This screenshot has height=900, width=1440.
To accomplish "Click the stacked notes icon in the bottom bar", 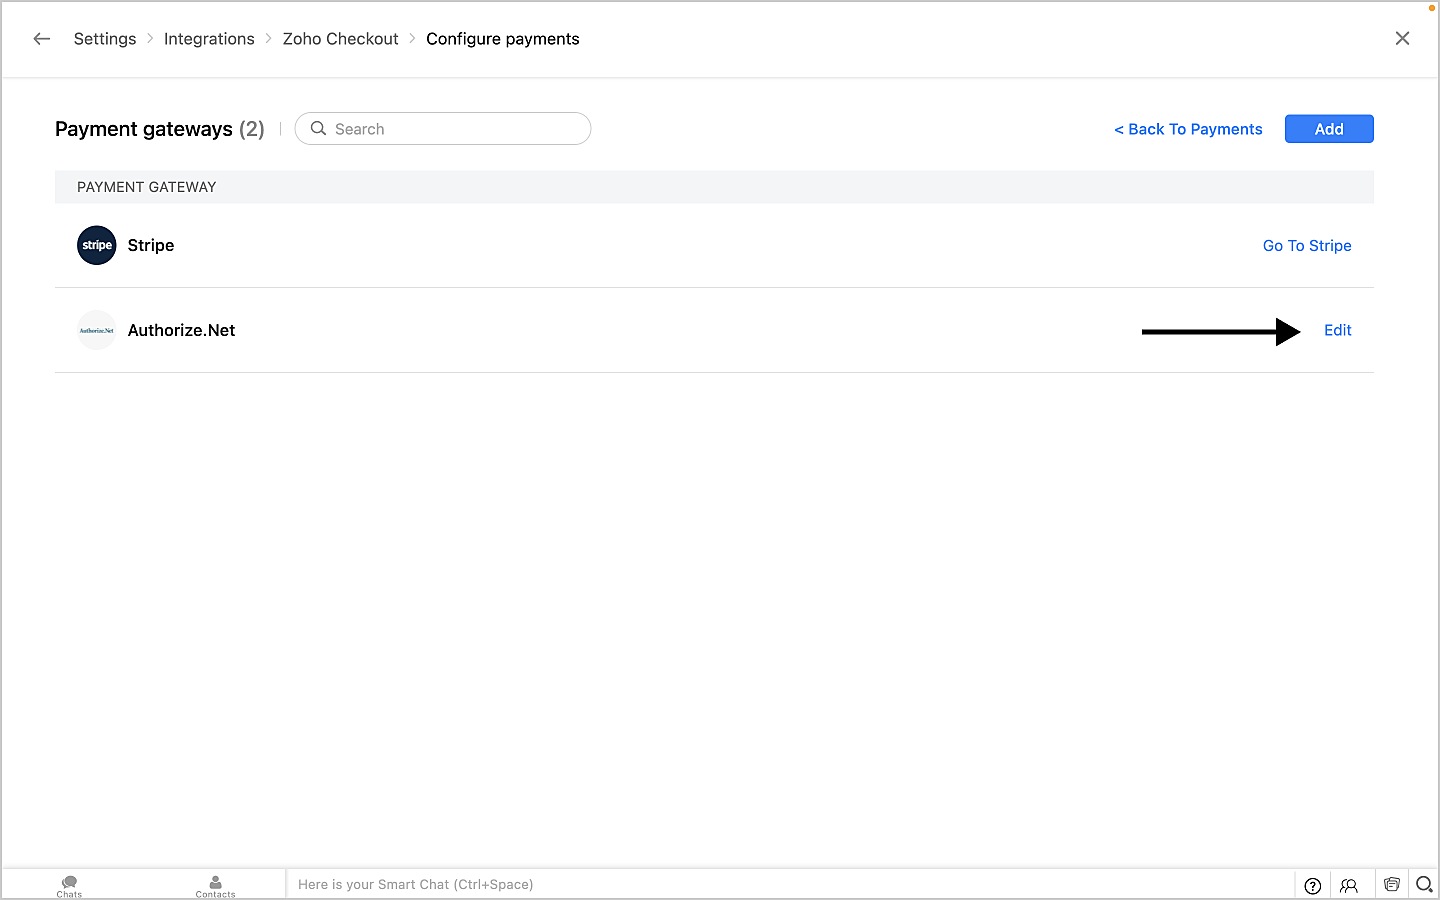I will click(x=1391, y=884).
